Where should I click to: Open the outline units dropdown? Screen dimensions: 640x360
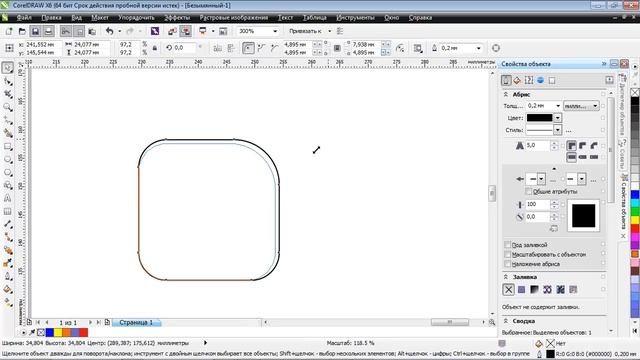[x=581, y=106]
